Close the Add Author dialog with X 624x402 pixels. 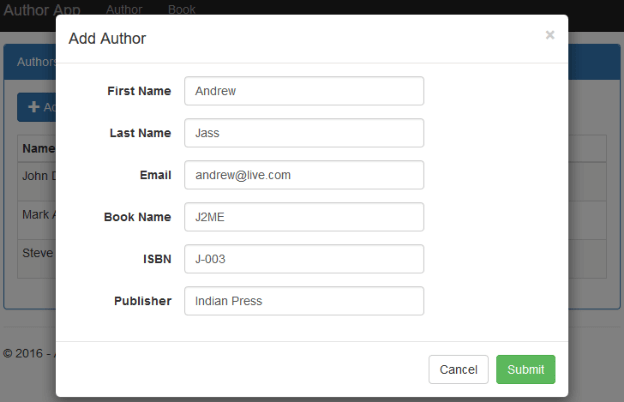(x=549, y=35)
